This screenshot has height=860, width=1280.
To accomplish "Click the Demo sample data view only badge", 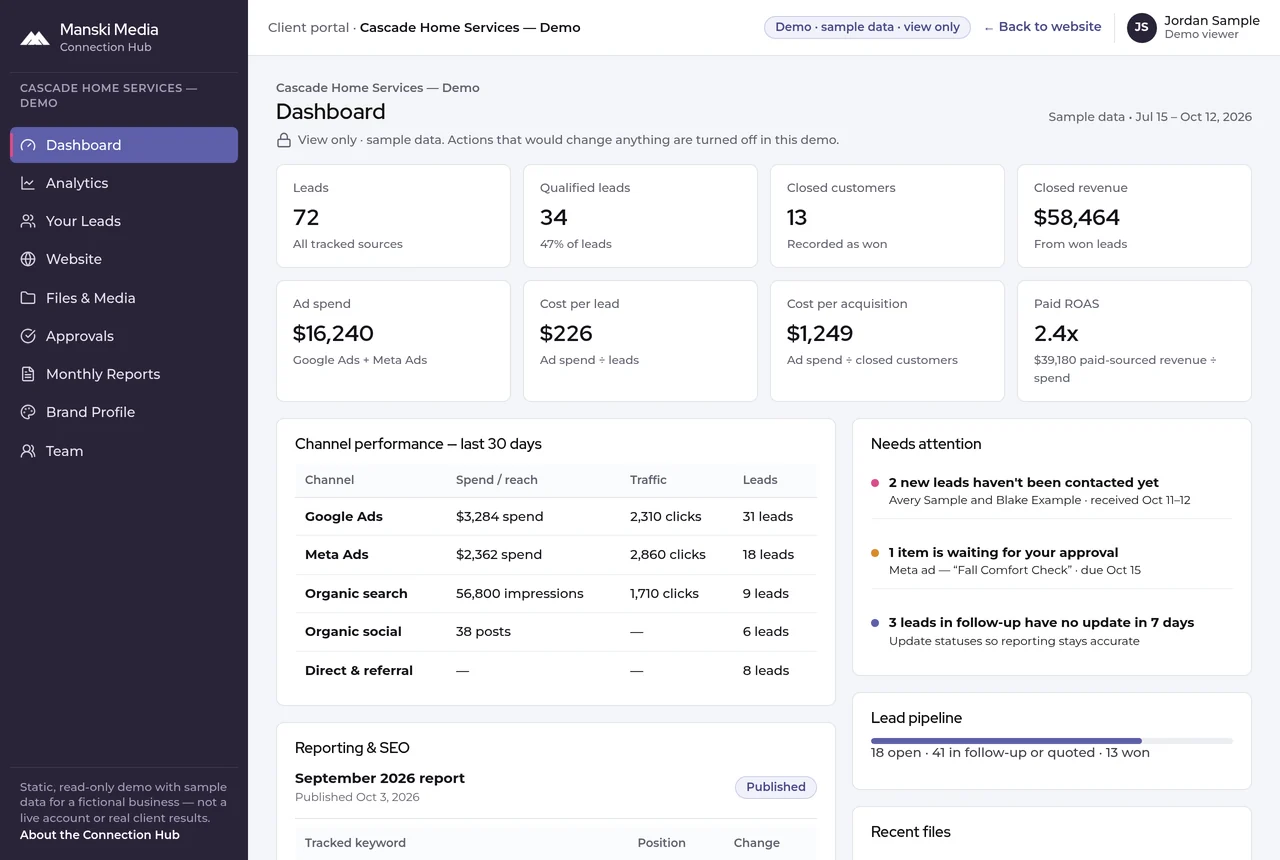I will pyautogui.click(x=867, y=27).
